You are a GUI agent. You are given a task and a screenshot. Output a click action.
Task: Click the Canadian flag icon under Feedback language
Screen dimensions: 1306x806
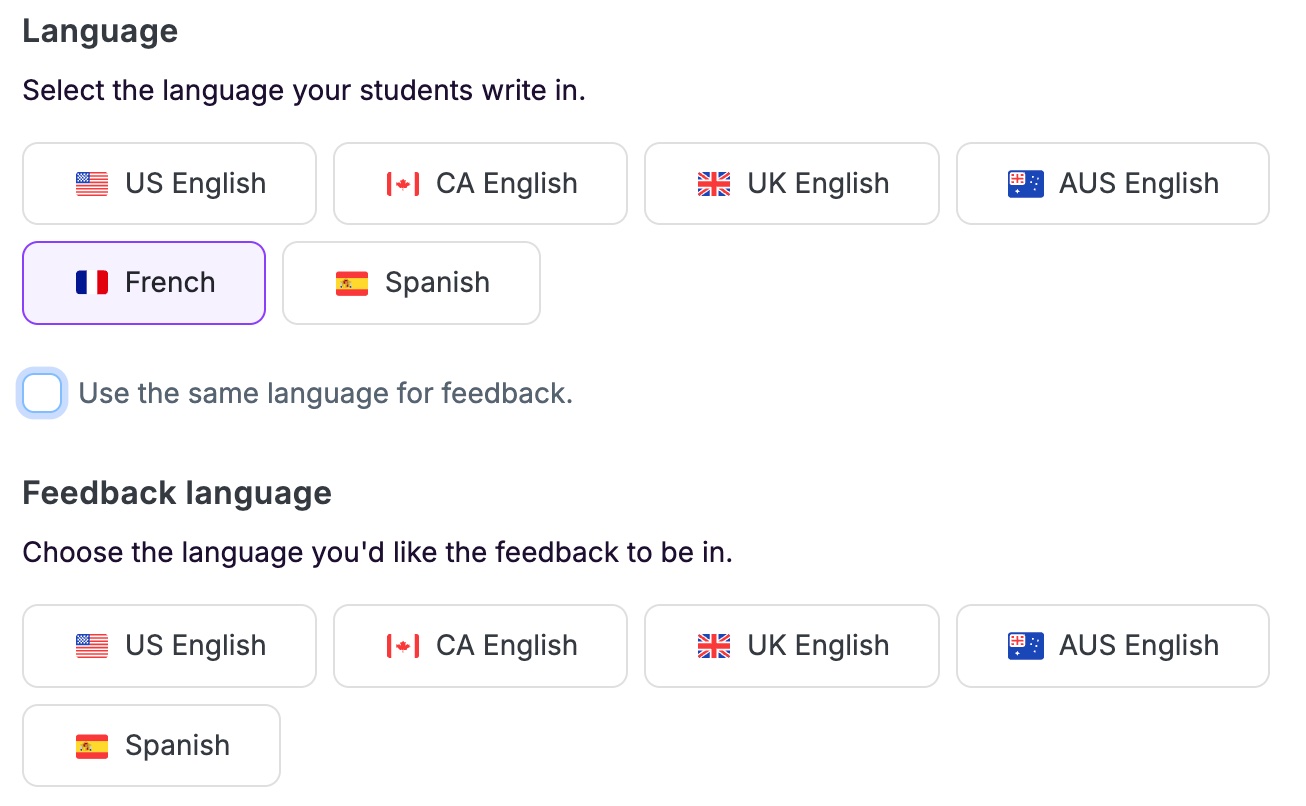point(403,646)
